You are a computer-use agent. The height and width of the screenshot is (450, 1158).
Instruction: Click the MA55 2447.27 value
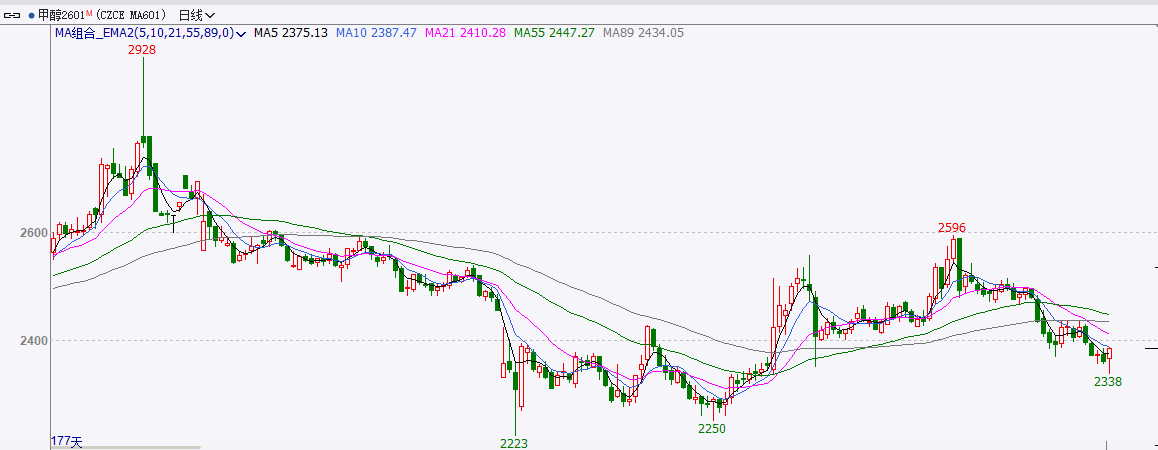coord(555,33)
